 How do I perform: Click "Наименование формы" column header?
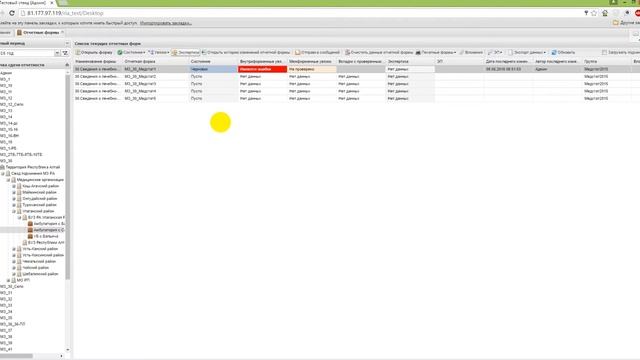click(98, 61)
